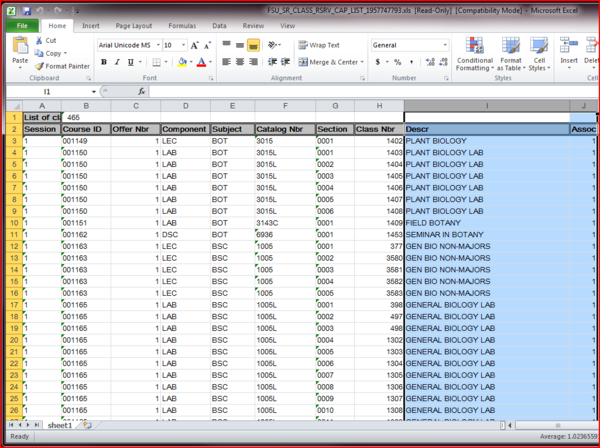Click the Borders icon

coord(157,62)
